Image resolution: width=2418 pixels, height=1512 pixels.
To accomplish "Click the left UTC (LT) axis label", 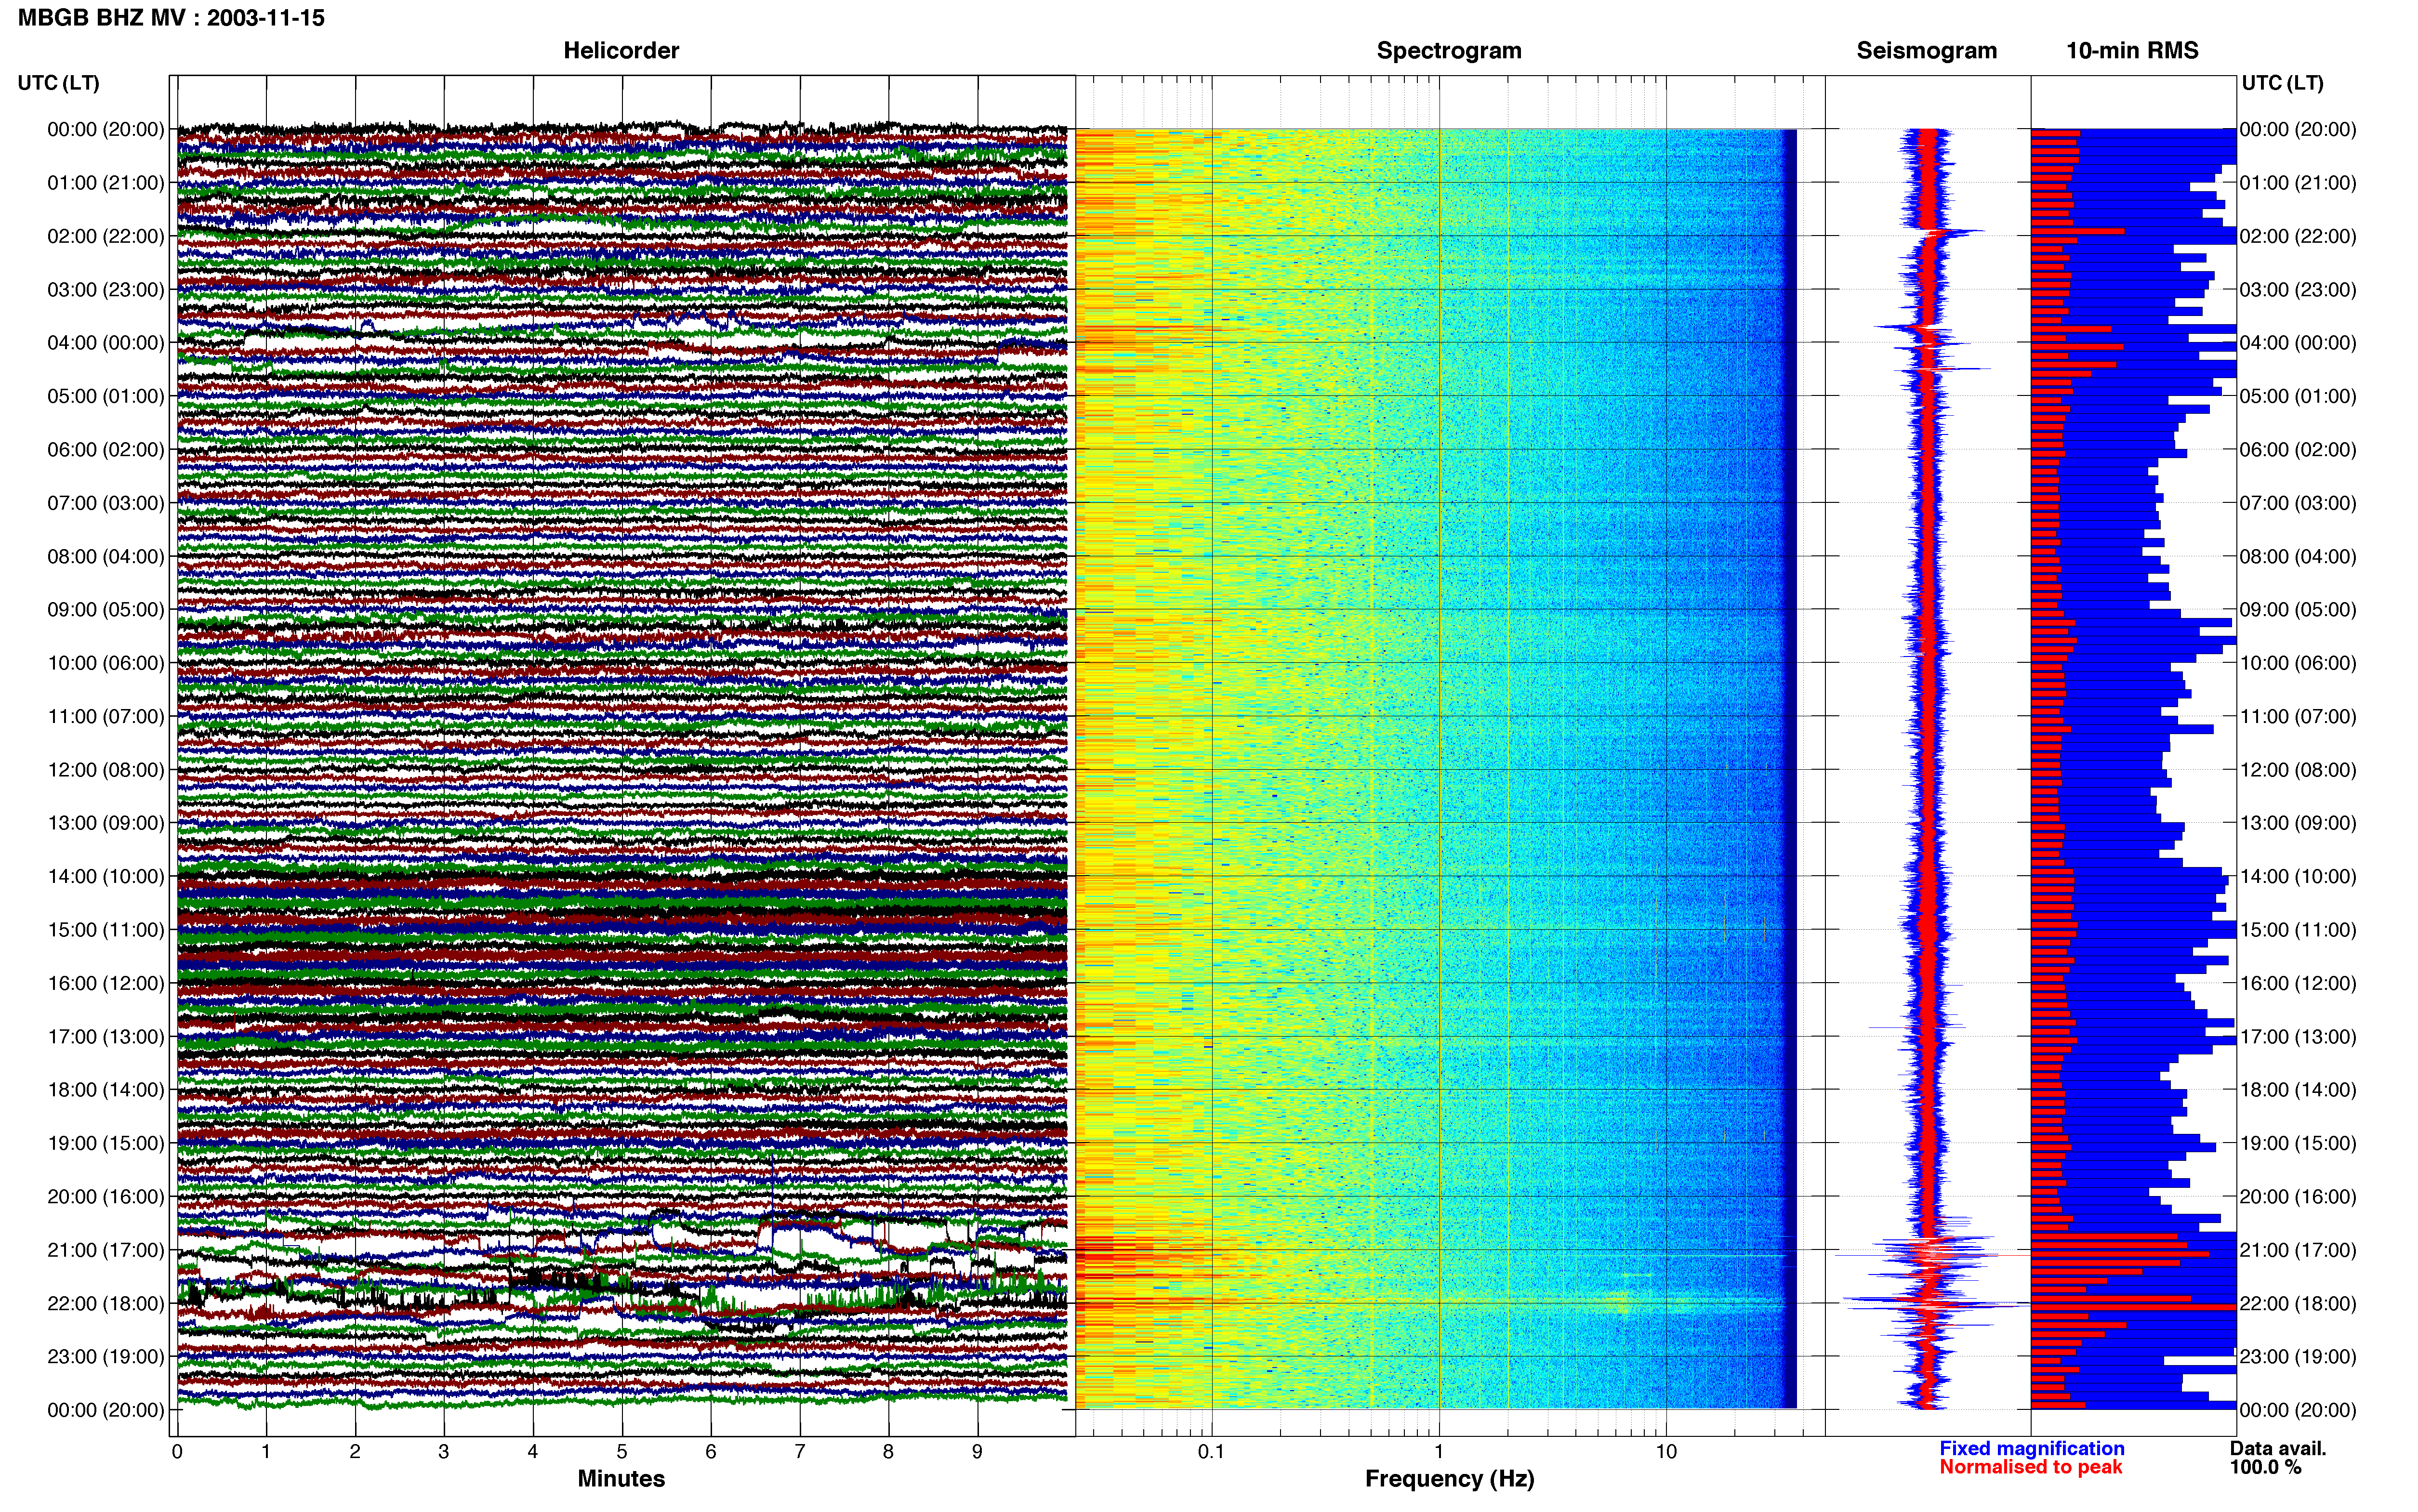I will point(58,83).
